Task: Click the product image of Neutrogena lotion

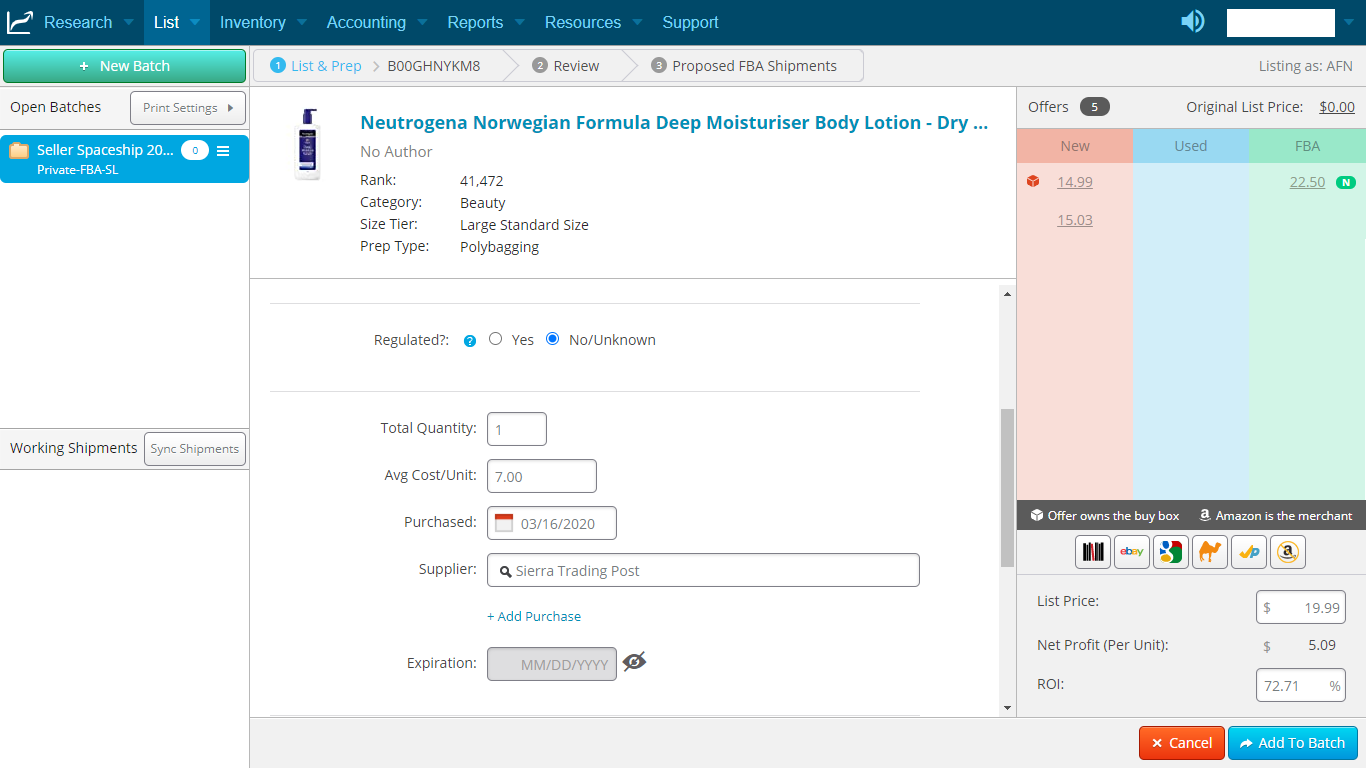Action: click(x=308, y=144)
